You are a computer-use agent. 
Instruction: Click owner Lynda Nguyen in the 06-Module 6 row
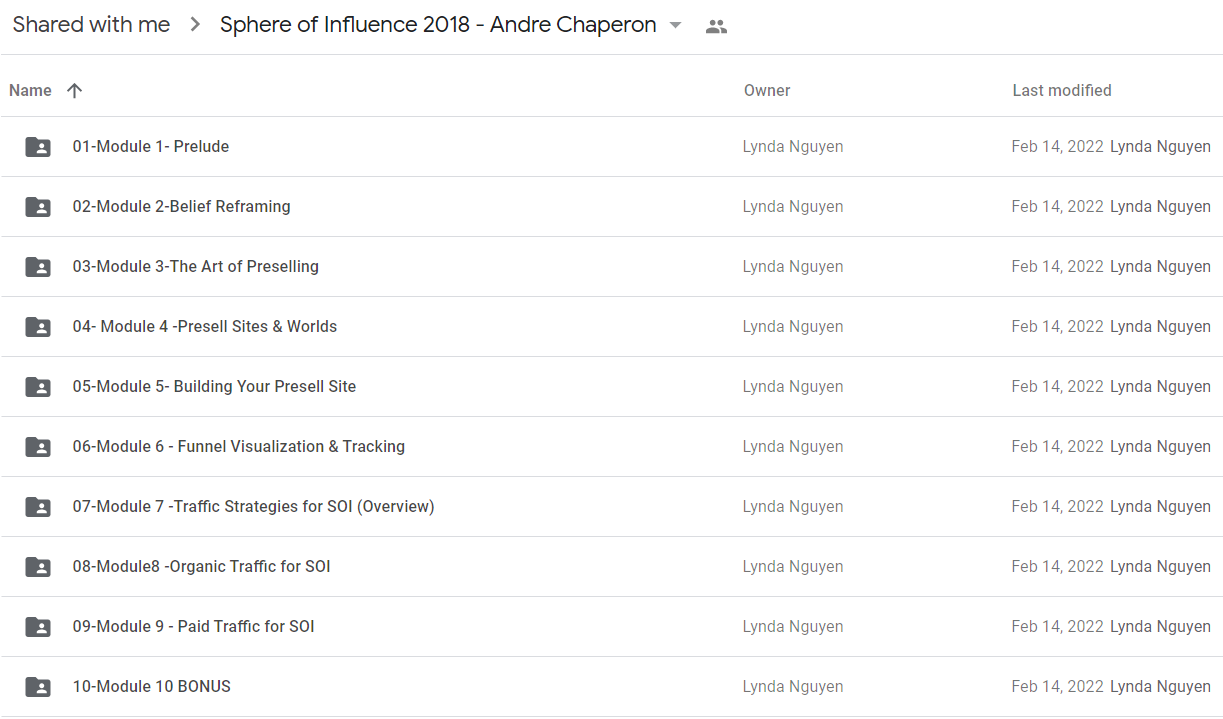[793, 446]
